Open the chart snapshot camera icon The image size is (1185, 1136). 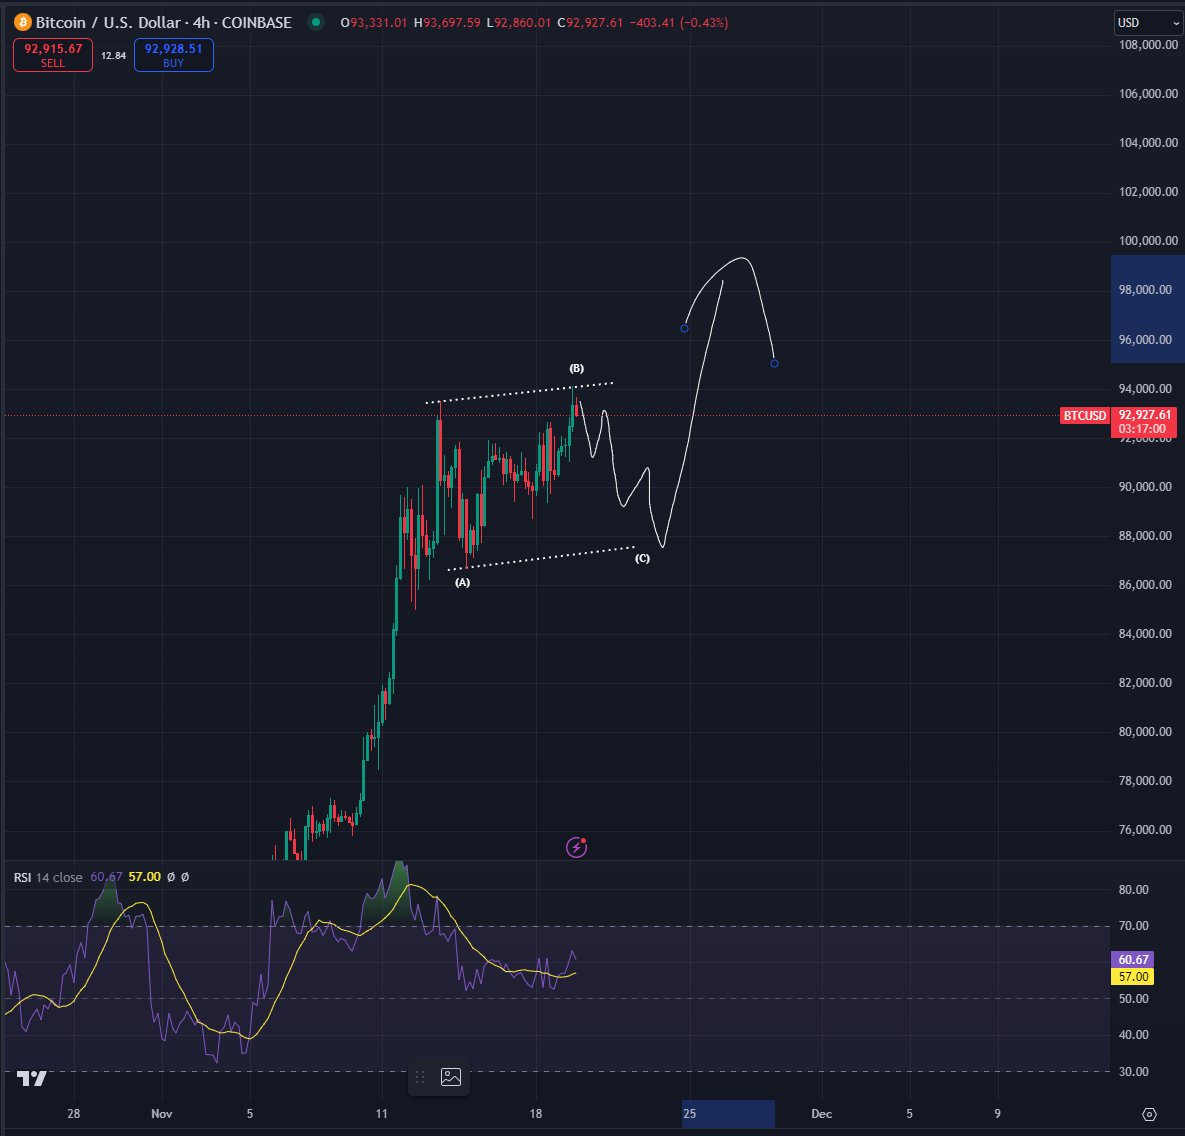tap(449, 1079)
